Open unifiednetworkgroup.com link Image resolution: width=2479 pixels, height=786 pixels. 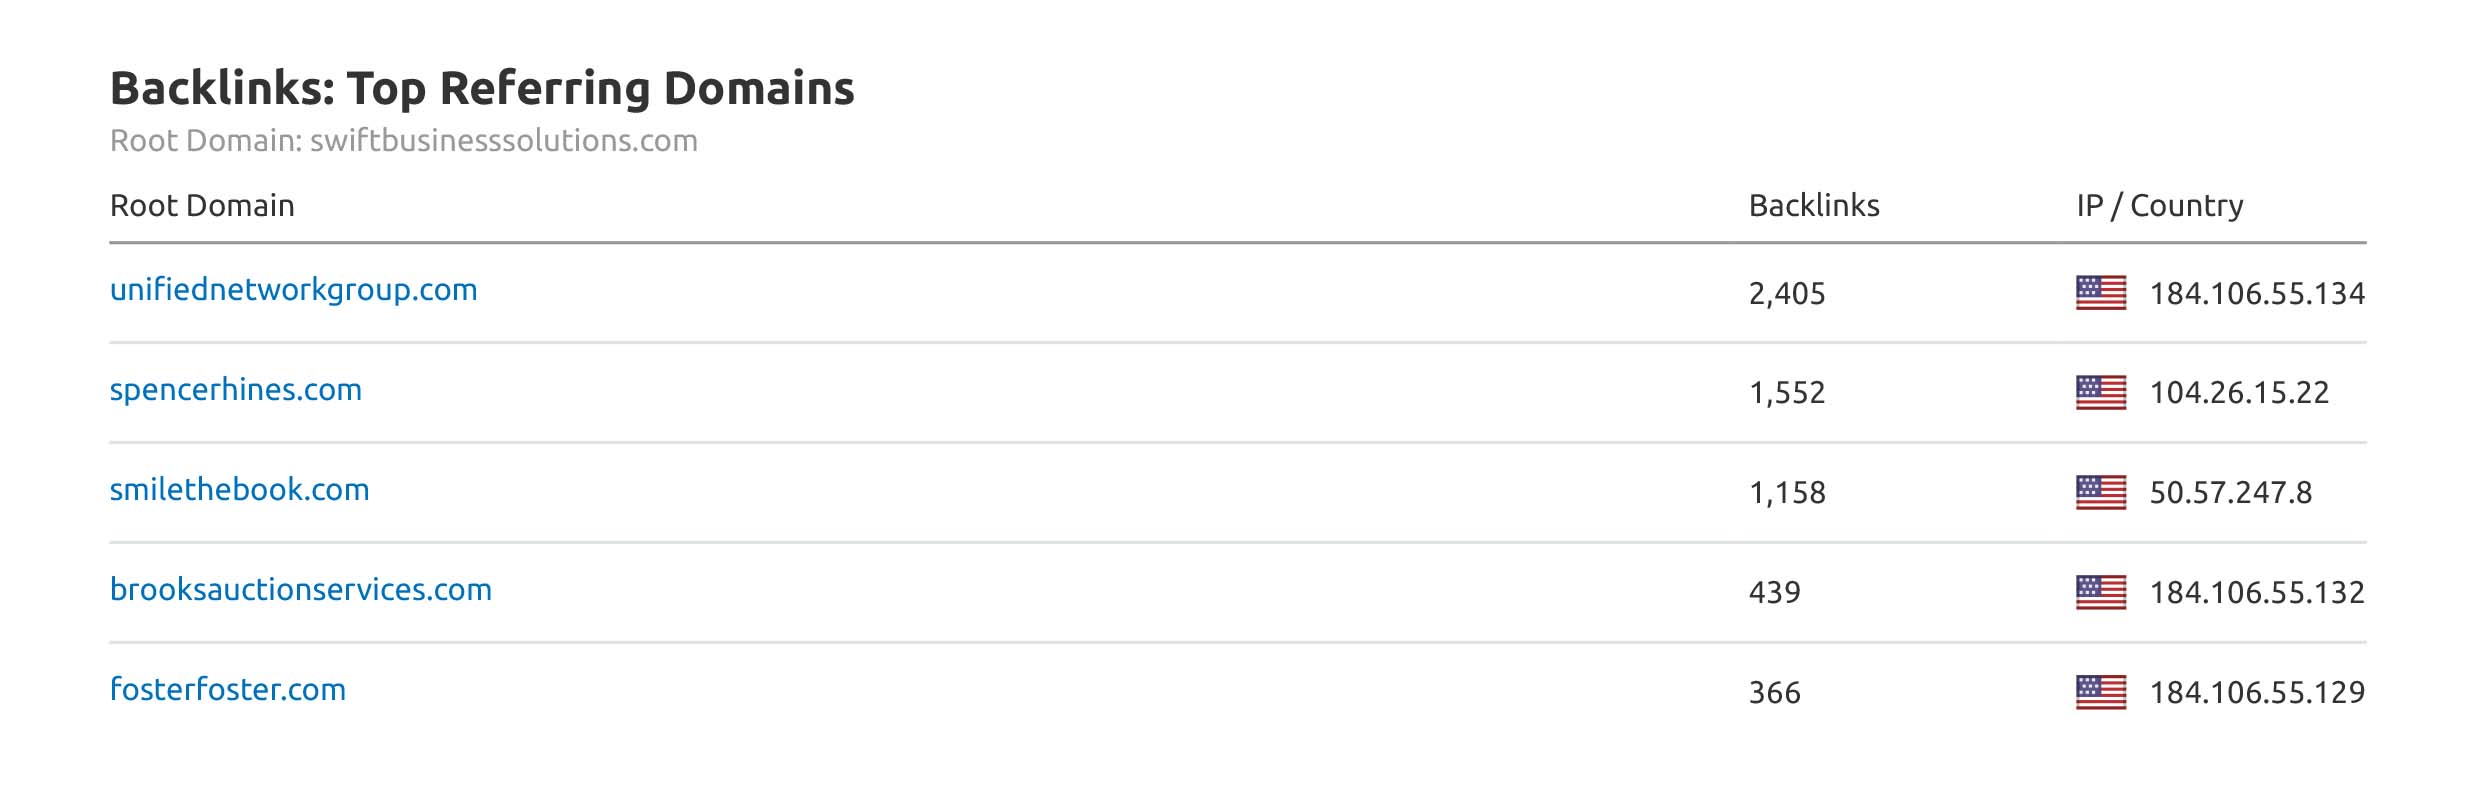(x=293, y=290)
